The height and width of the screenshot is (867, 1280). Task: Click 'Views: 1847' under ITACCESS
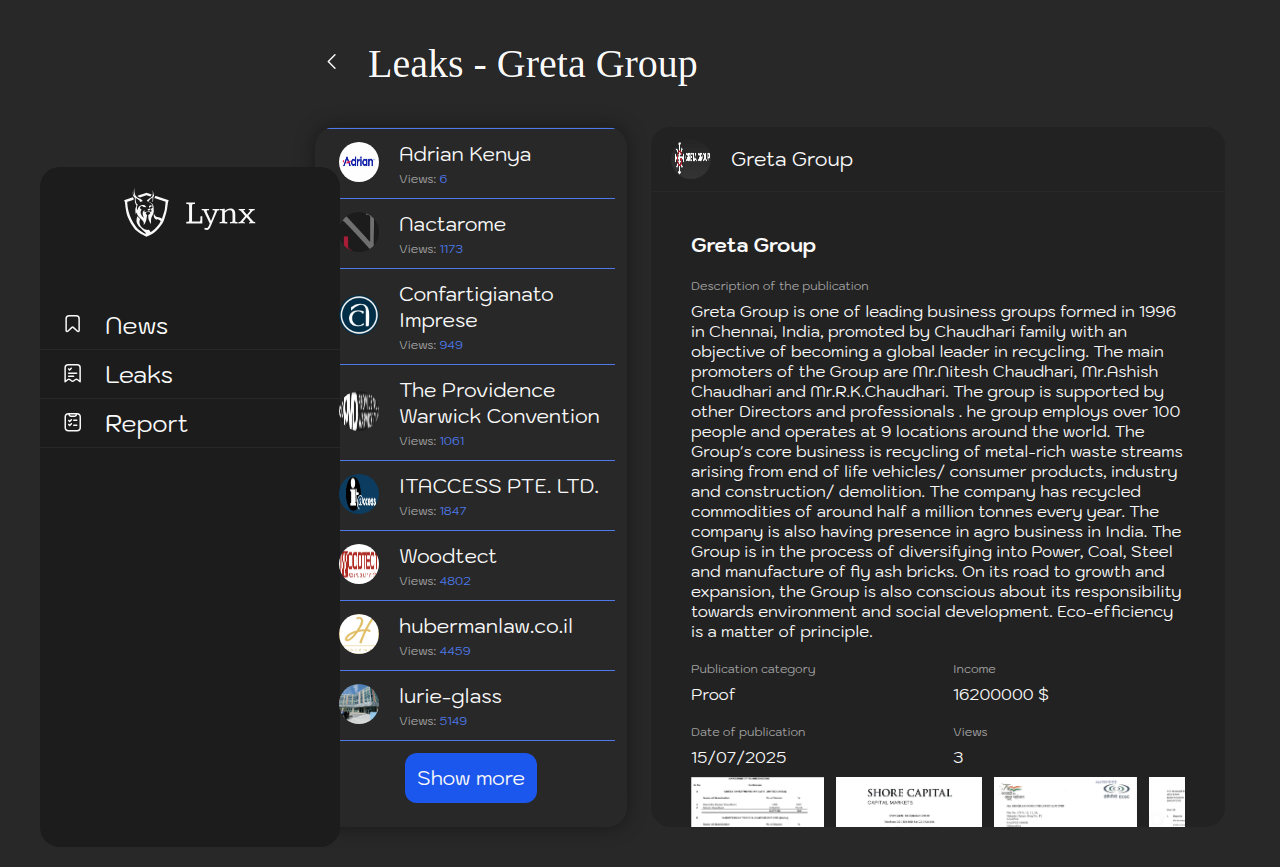click(x=433, y=511)
